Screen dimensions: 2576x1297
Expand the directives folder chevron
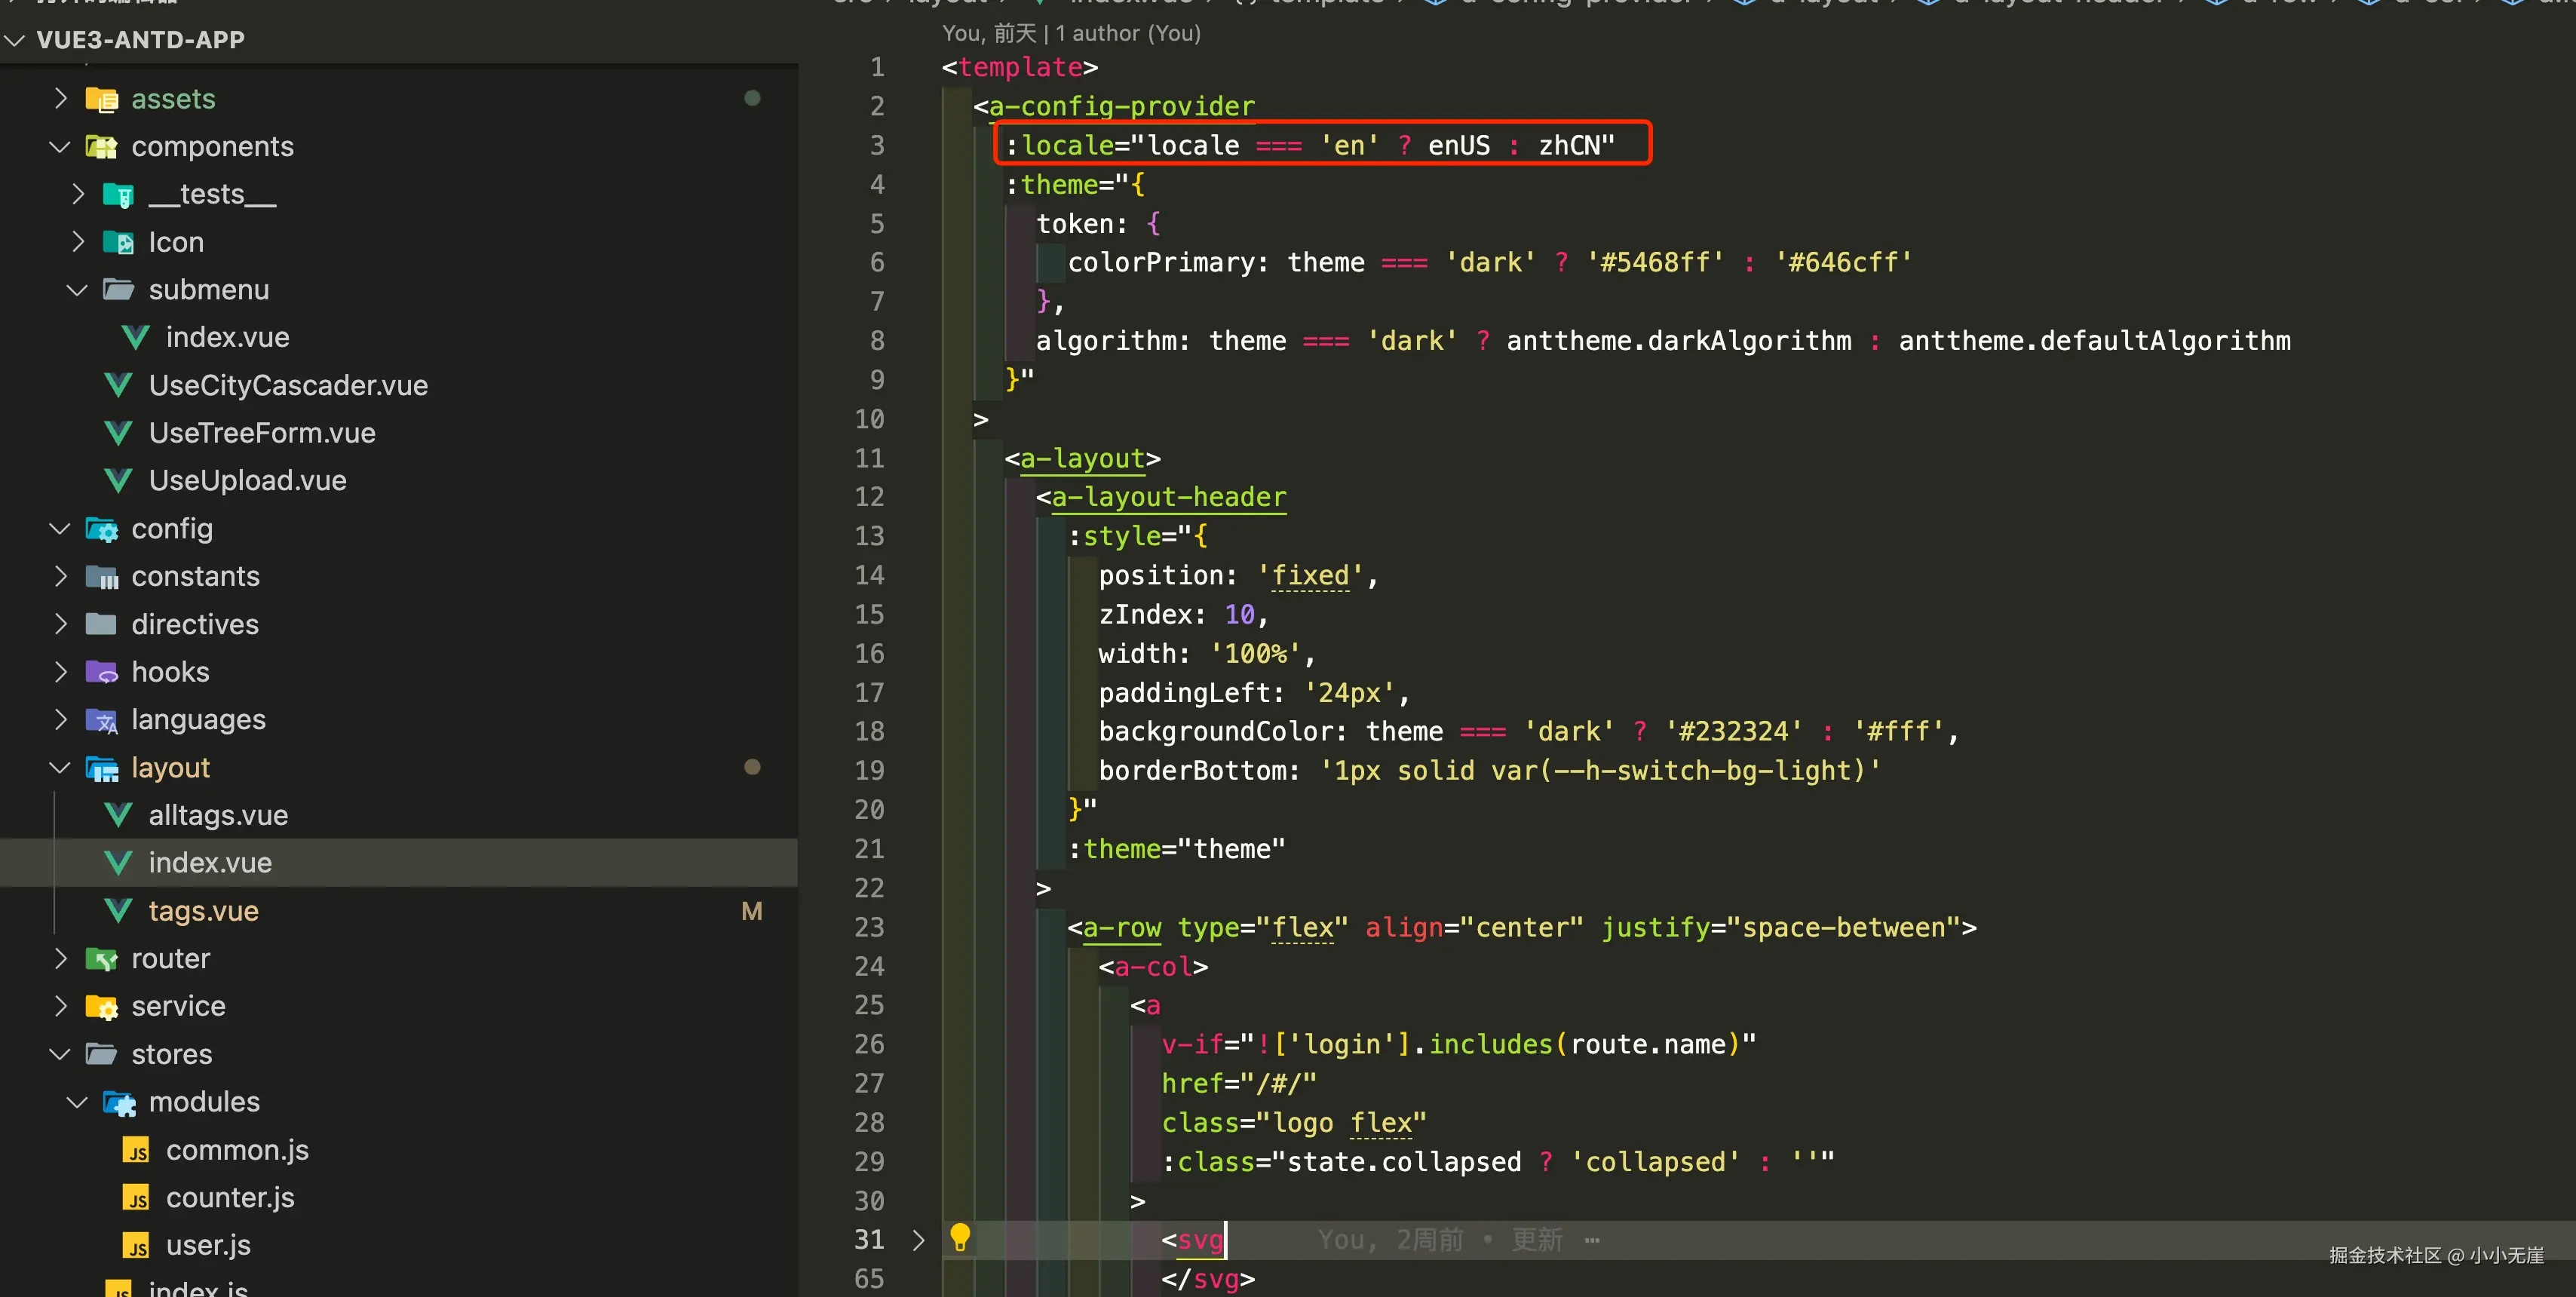[x=60, y=624]
